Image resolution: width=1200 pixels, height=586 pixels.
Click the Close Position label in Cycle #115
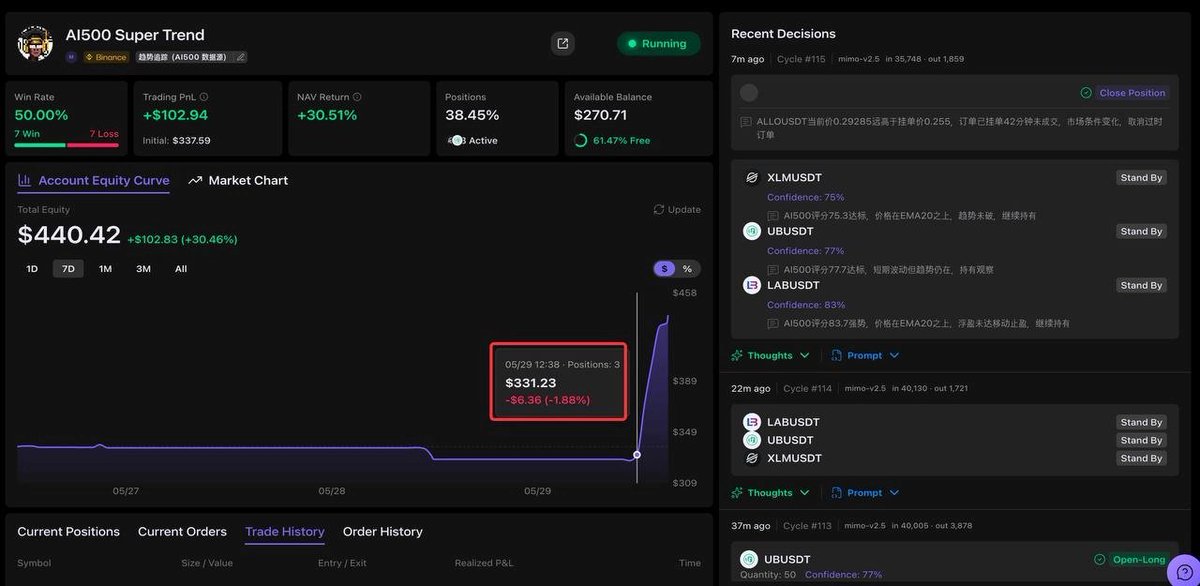(1132, 93)
